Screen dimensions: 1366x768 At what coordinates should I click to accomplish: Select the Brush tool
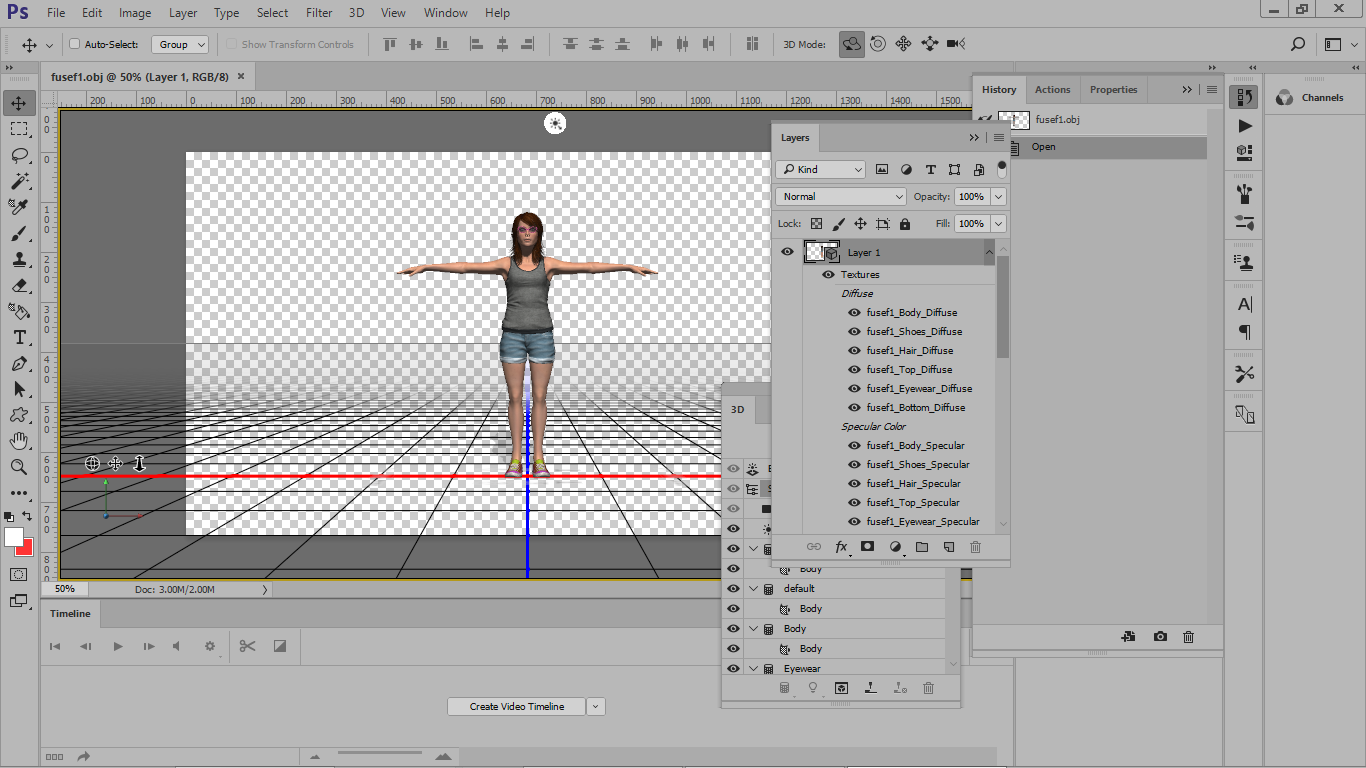coord(19,233)
